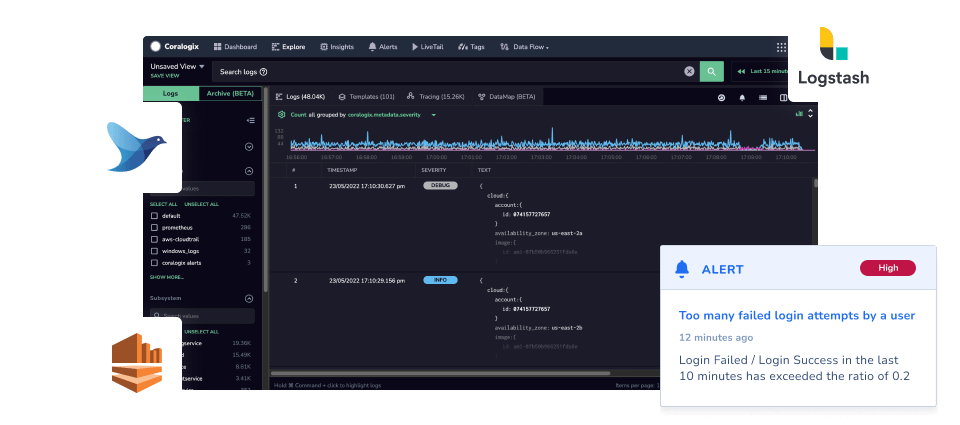Screen dimensions: 960x425
Task: Switch to list row view icon
Action: [763, 97]
